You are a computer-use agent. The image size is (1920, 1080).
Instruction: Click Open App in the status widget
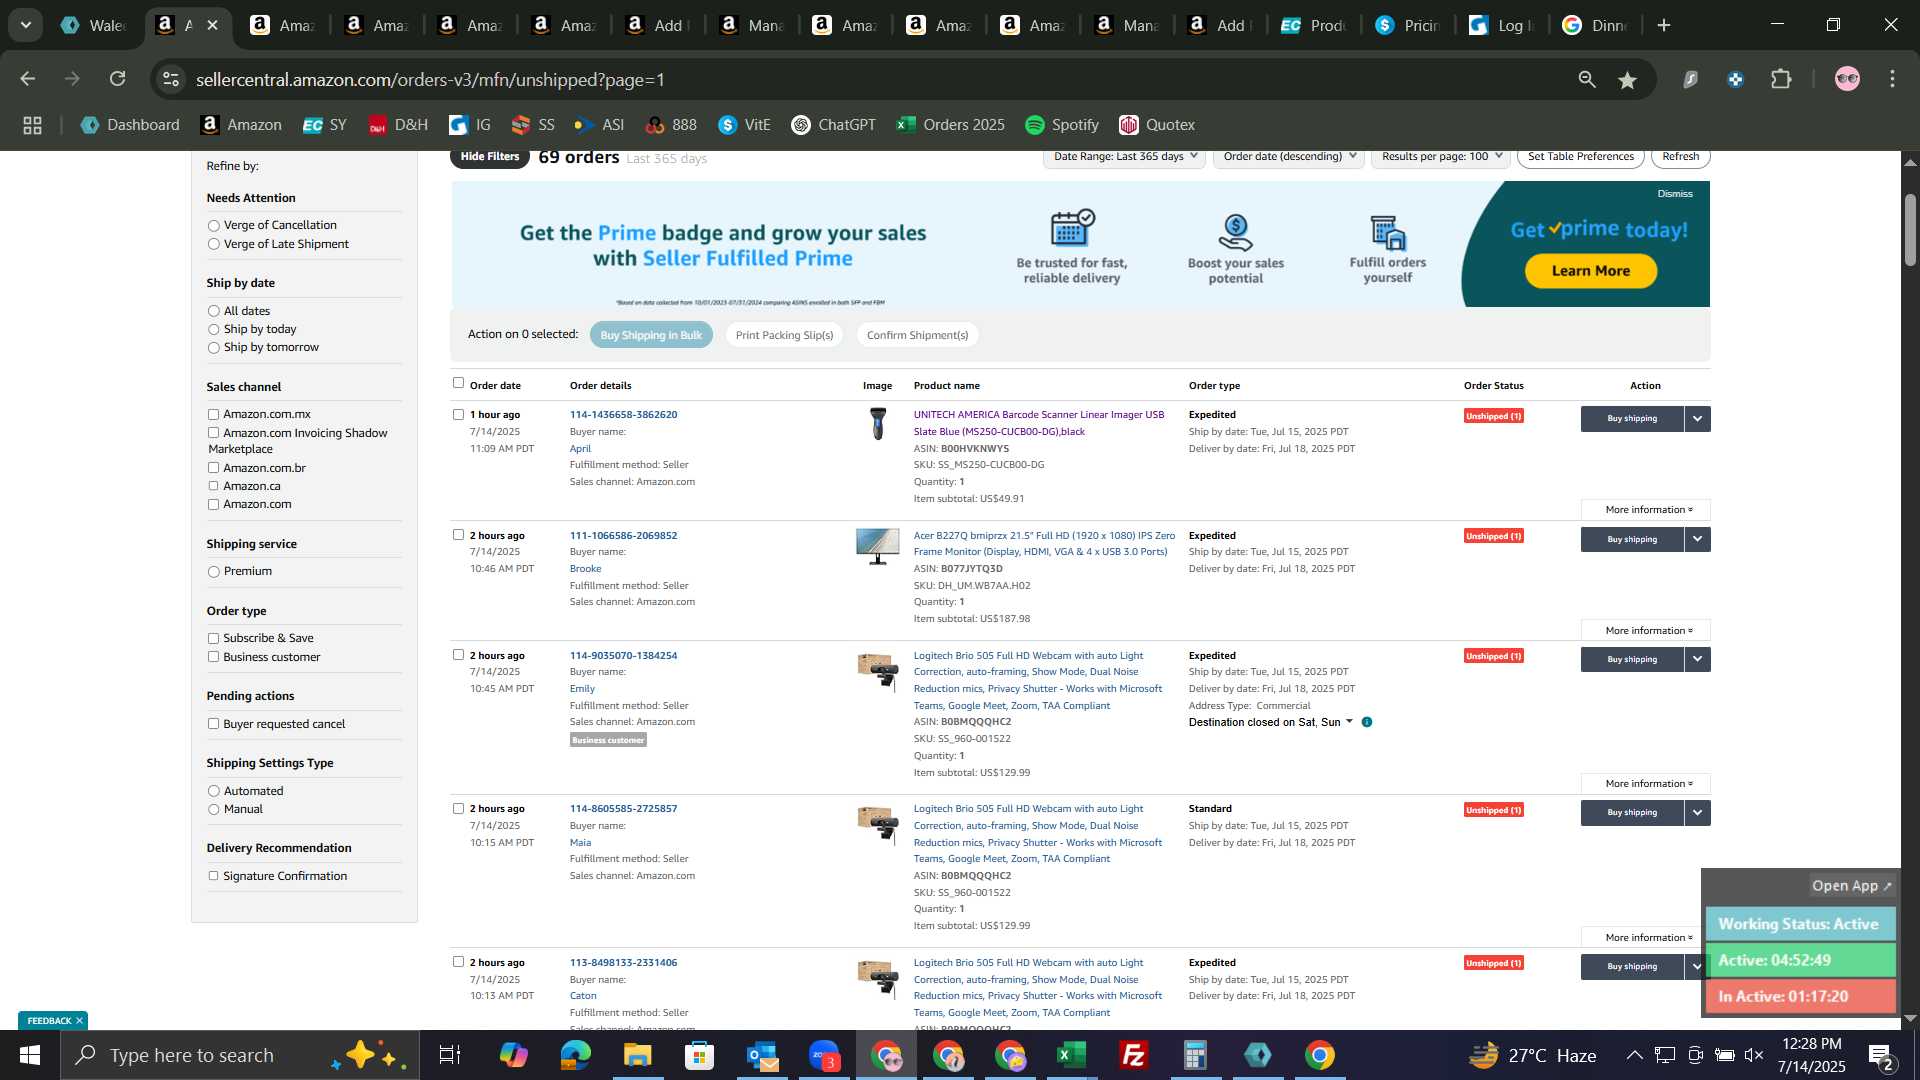[x=1852, y=886]
